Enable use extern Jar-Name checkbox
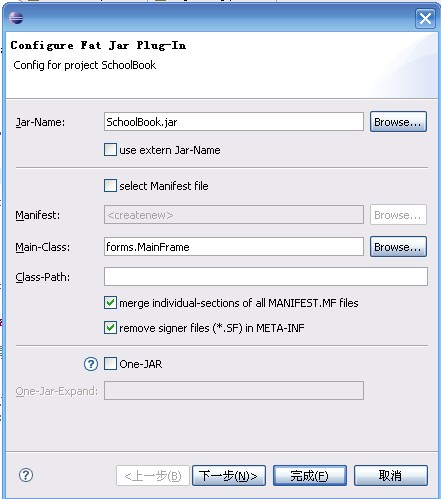 tap(110, 150)
